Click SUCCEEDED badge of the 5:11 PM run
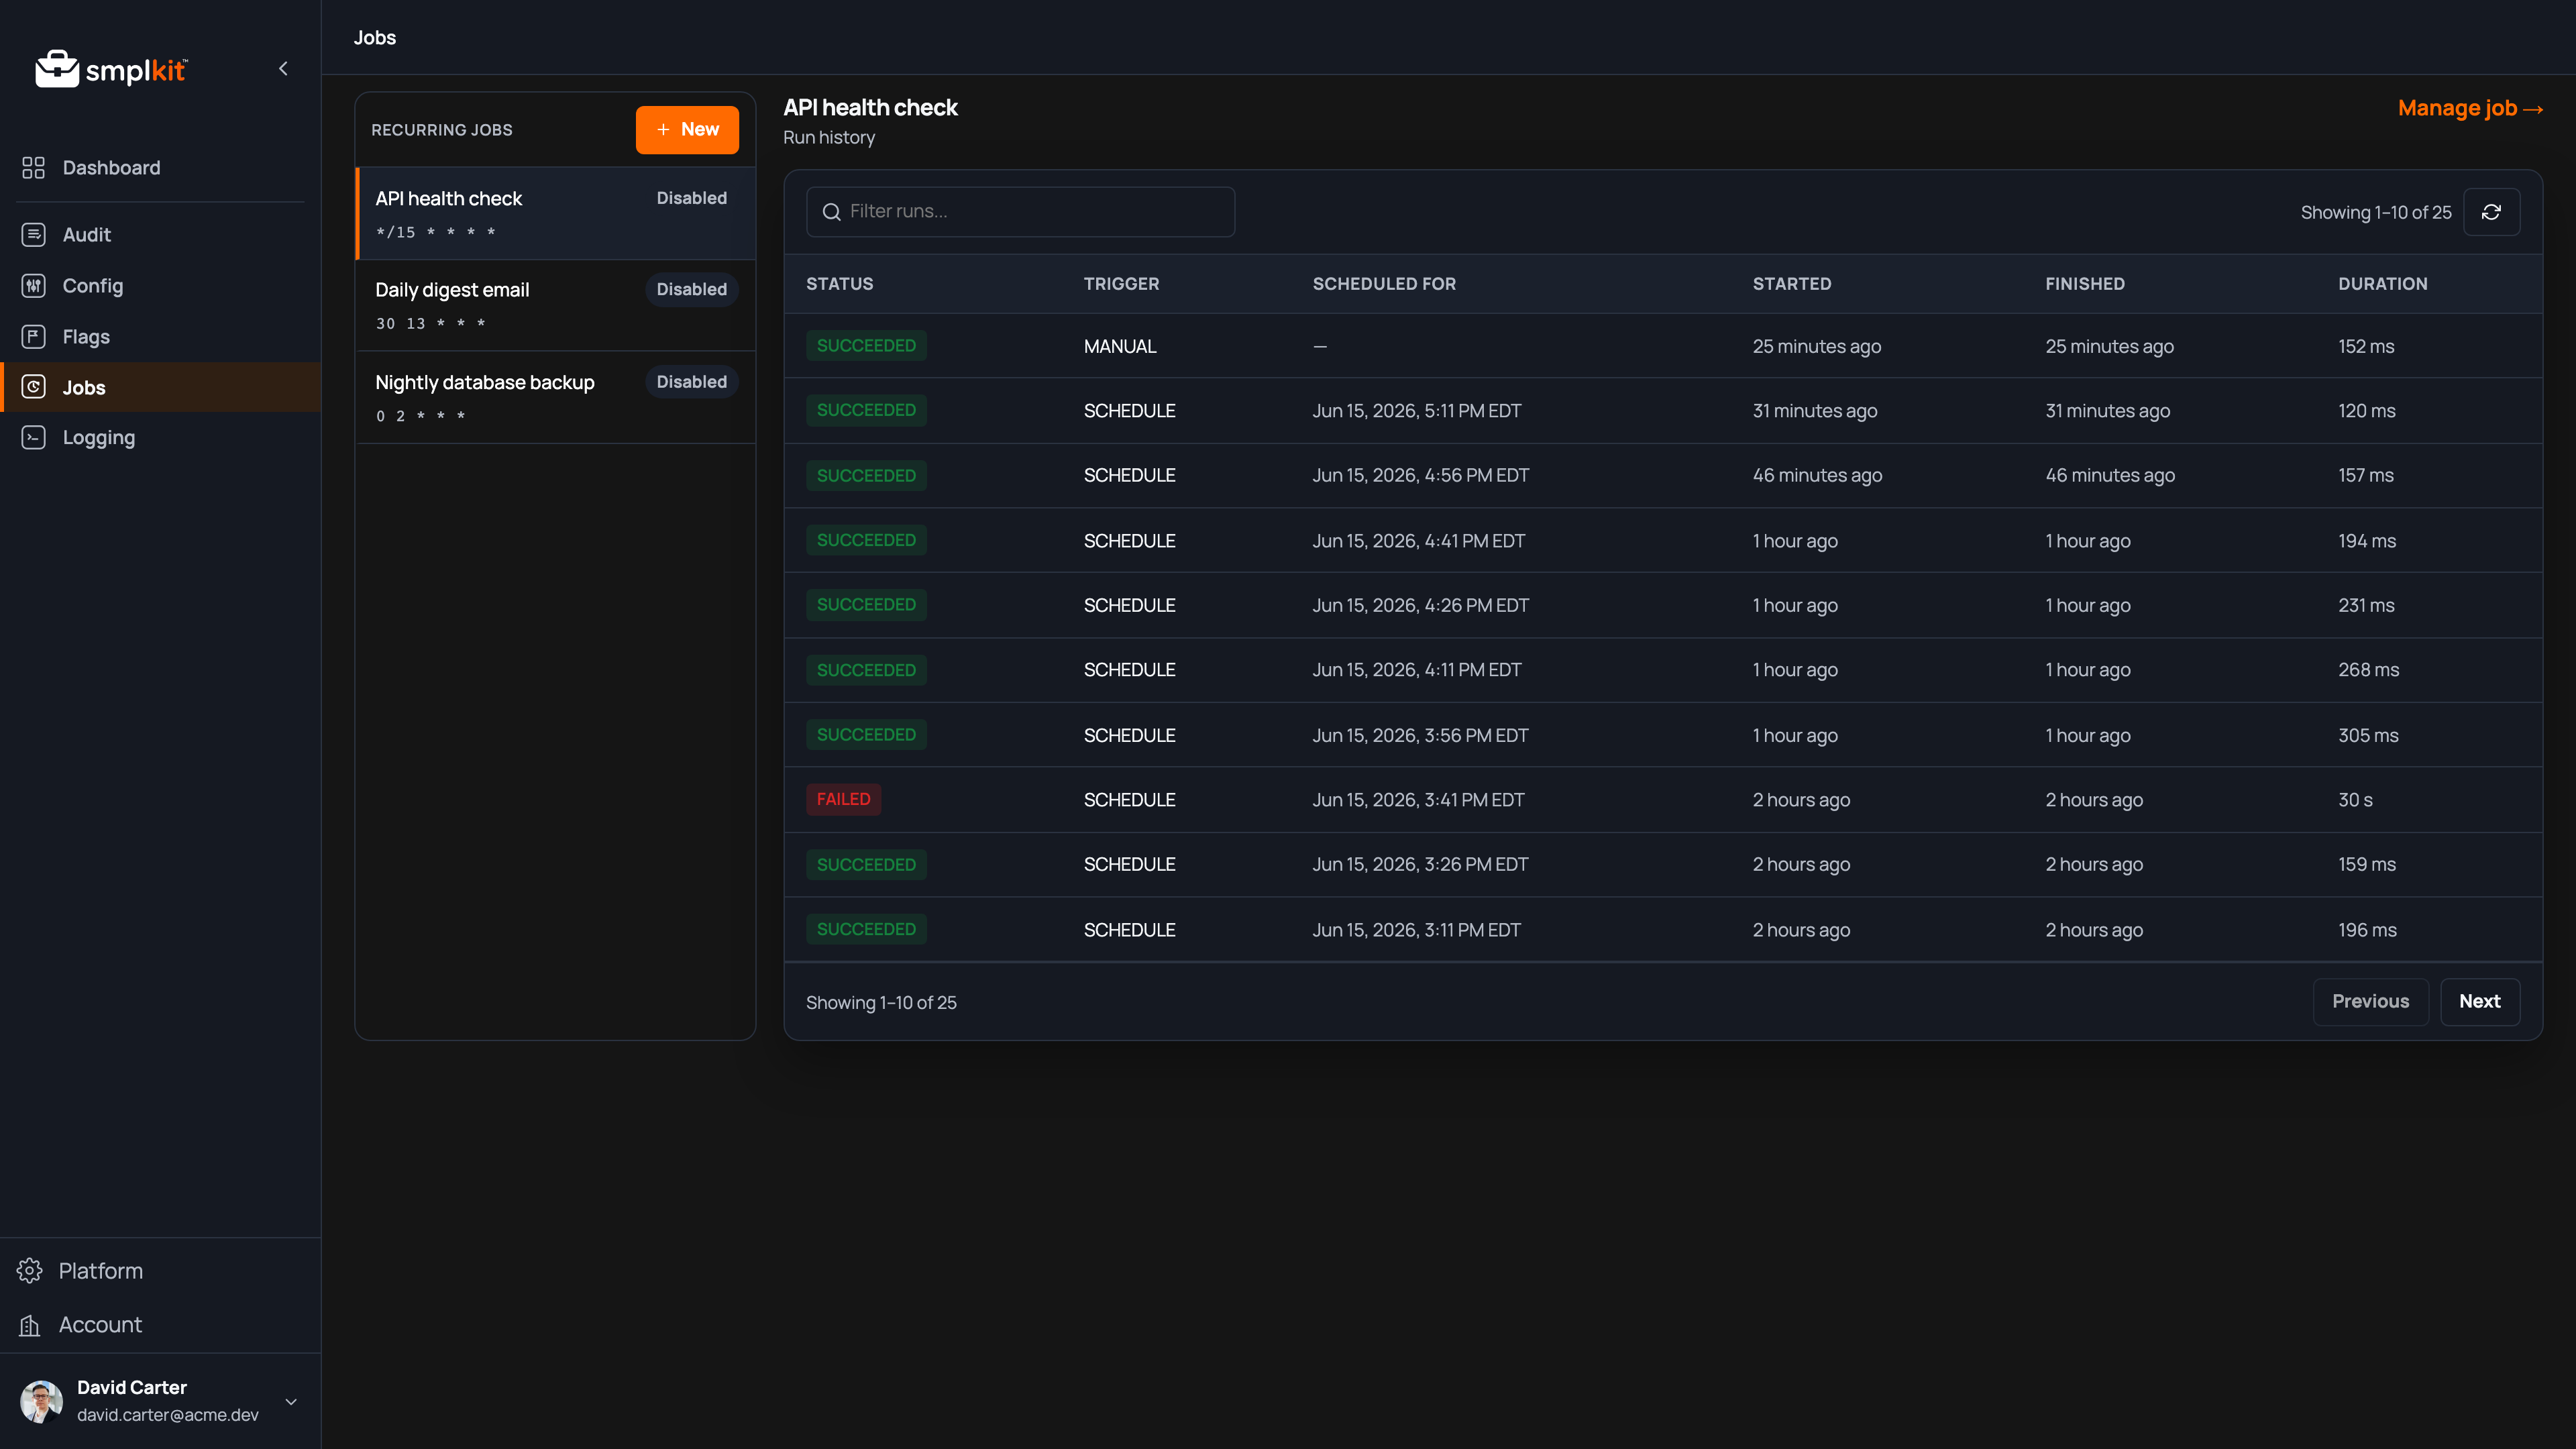The height and width of the screenshot is (1449, 2576). pyautogui.click(x=866, y=410)
